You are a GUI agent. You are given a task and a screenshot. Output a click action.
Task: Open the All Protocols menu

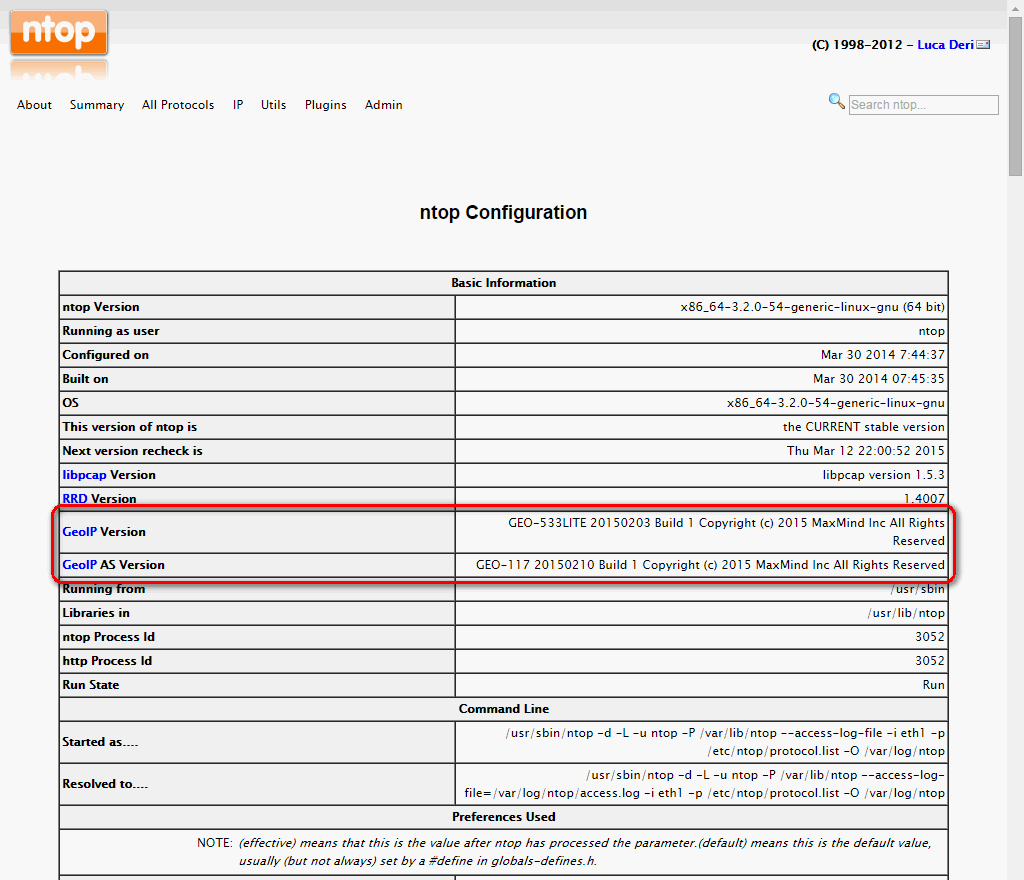[x=178, y=104]
